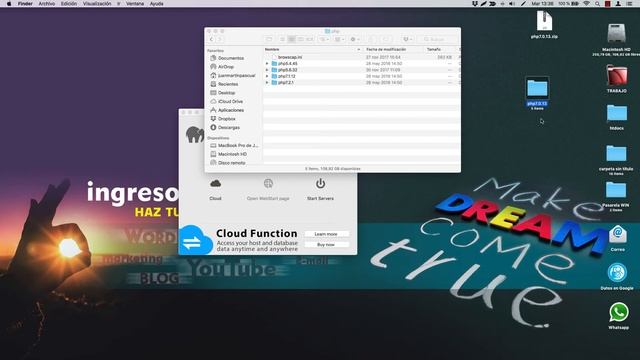The height and width of the screenshot is (360, 640).
Task: Expand the php5.4.45 folder
Action: click(267, 64)
